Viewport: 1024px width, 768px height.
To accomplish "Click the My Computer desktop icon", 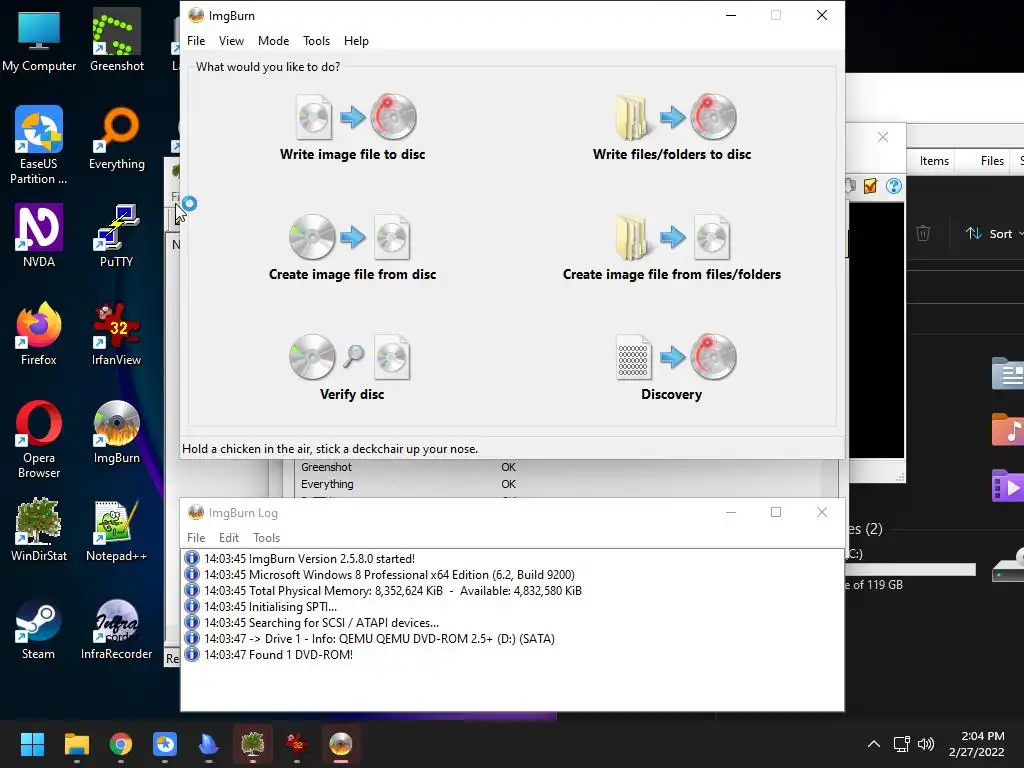I will 39,40.
